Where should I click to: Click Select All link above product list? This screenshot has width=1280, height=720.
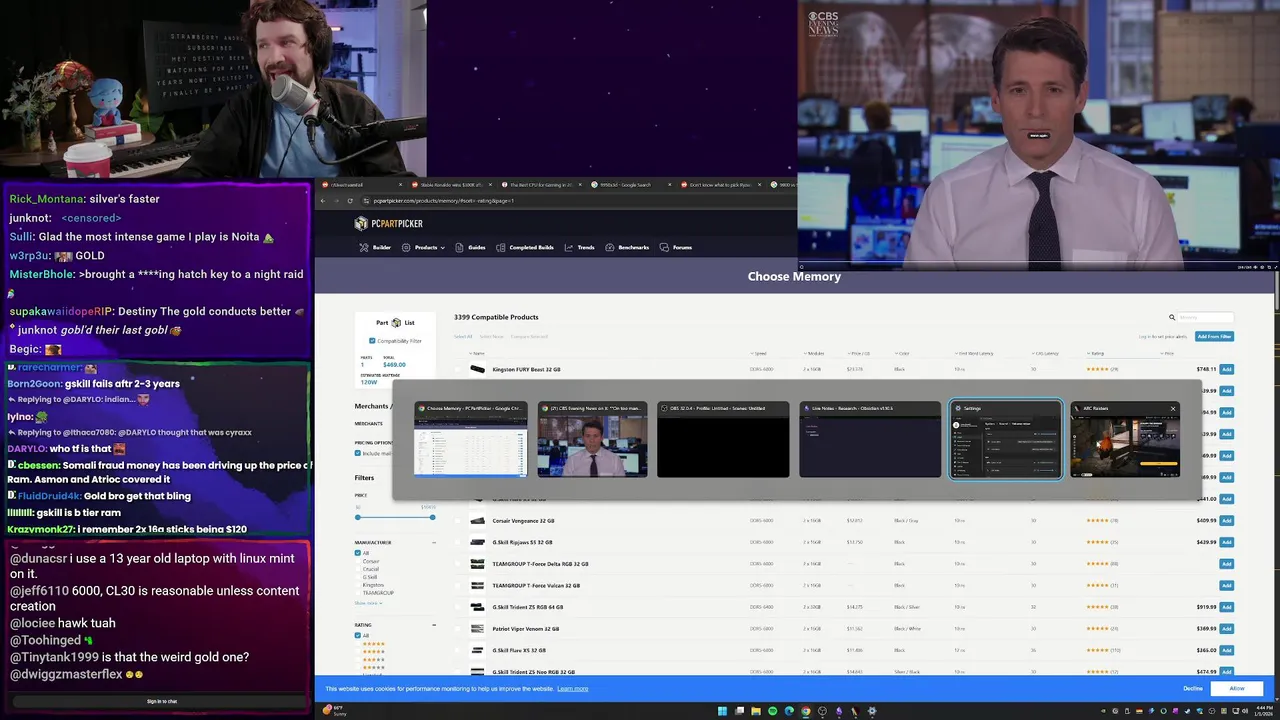click(x=463, y=336)
